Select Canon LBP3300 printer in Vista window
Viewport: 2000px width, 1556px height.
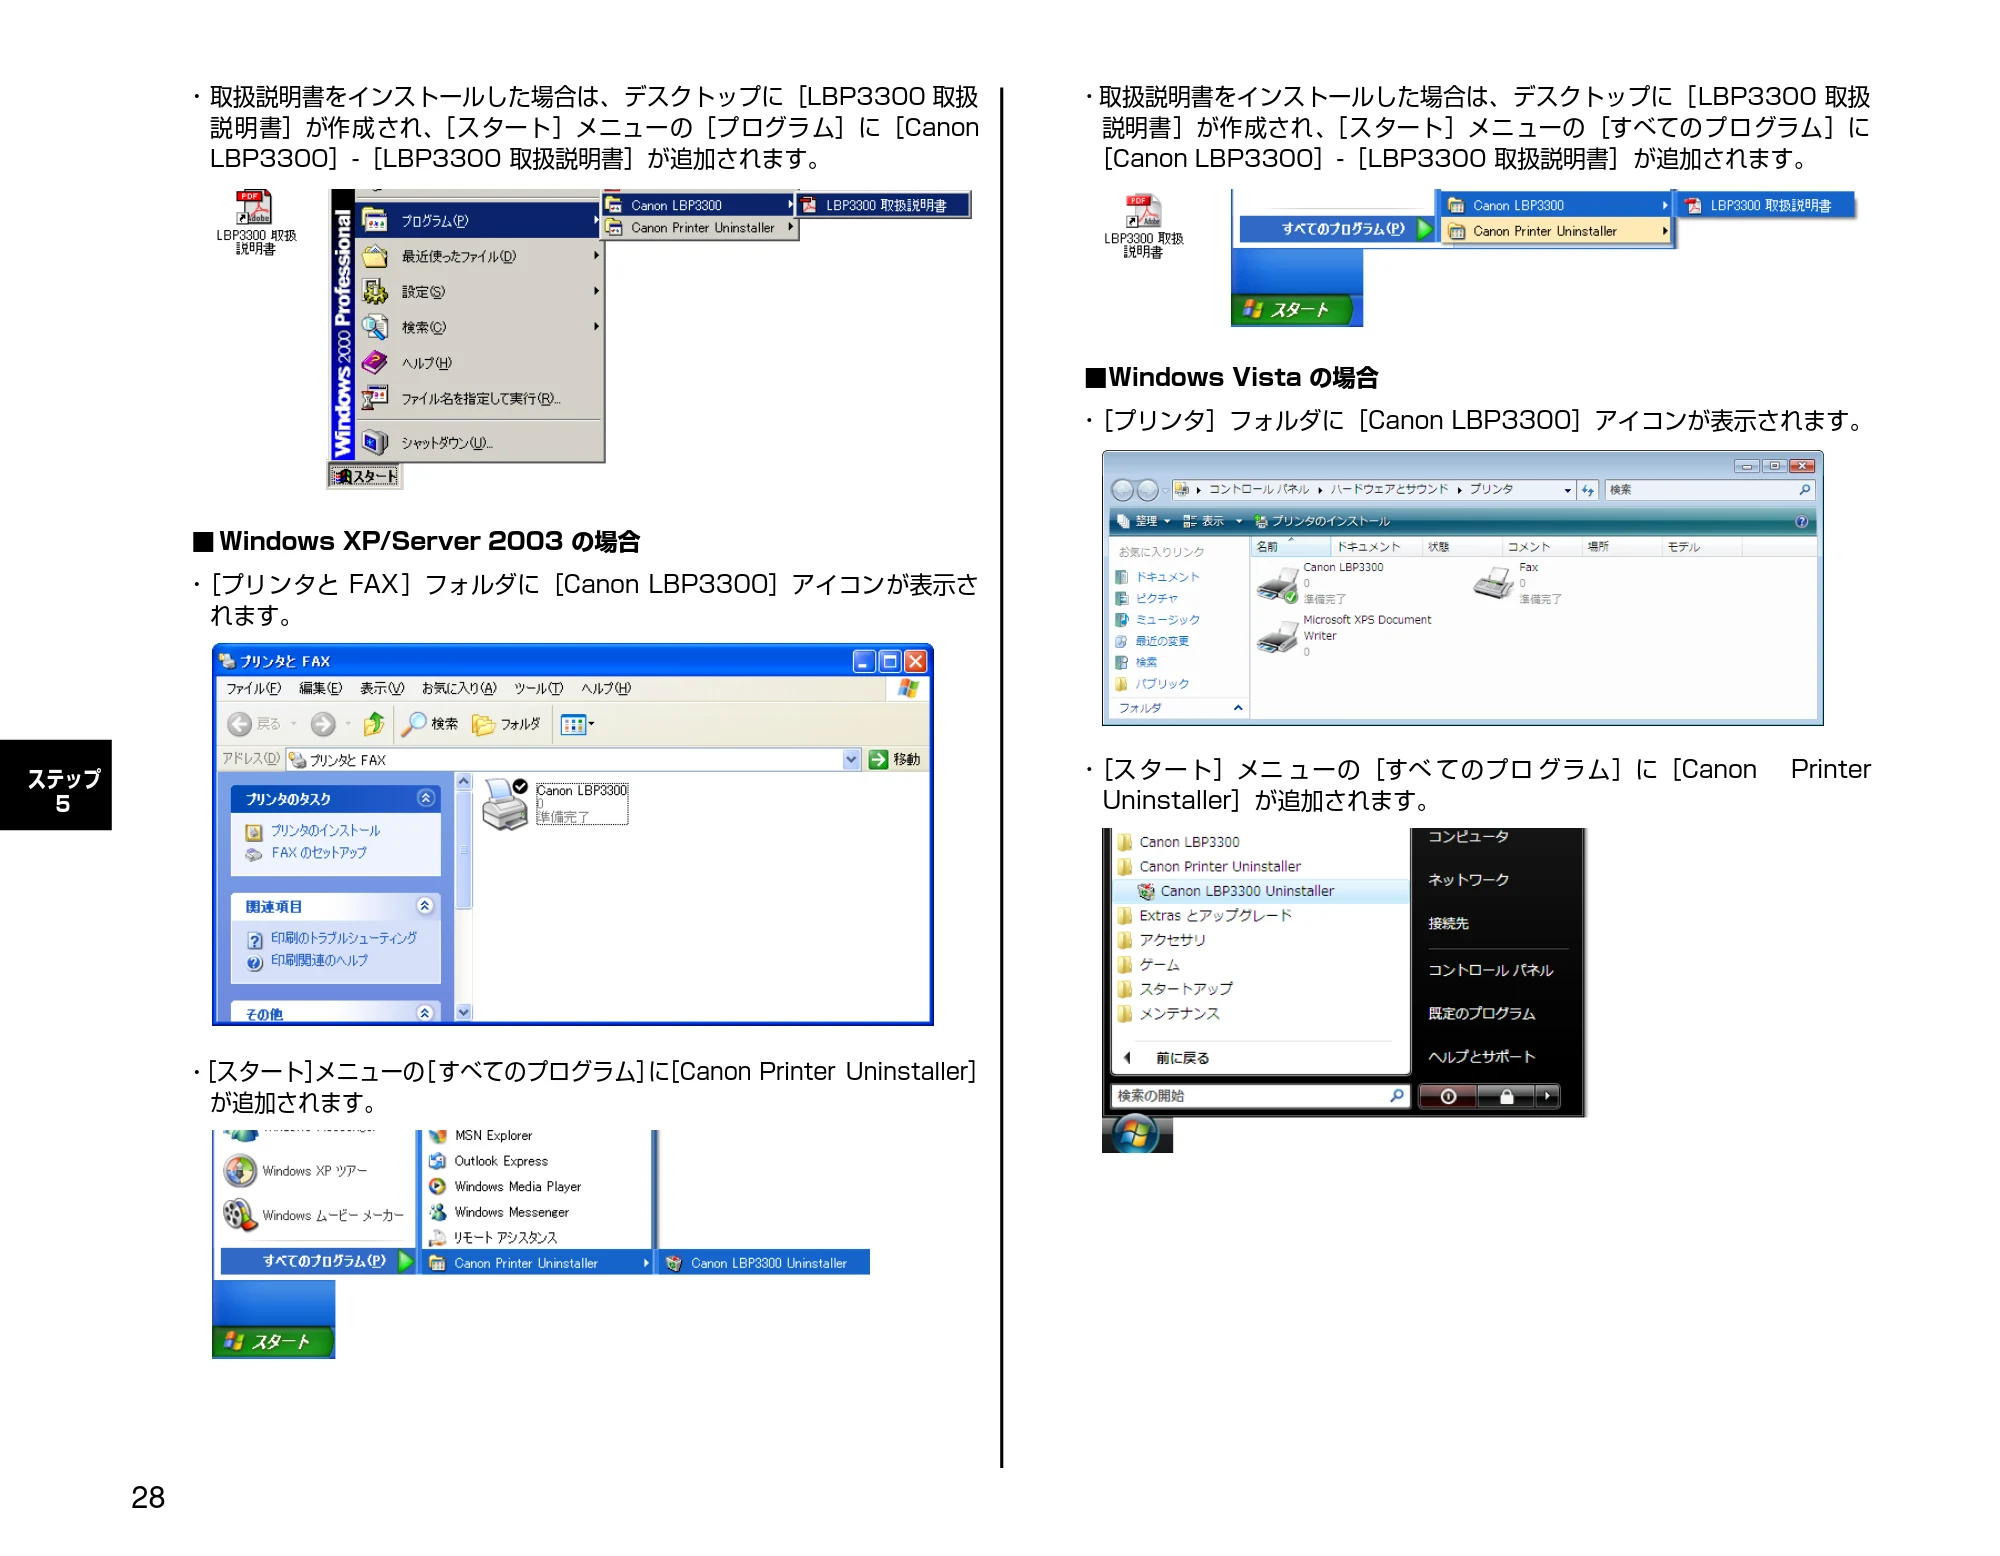(x=1320, y=583)
